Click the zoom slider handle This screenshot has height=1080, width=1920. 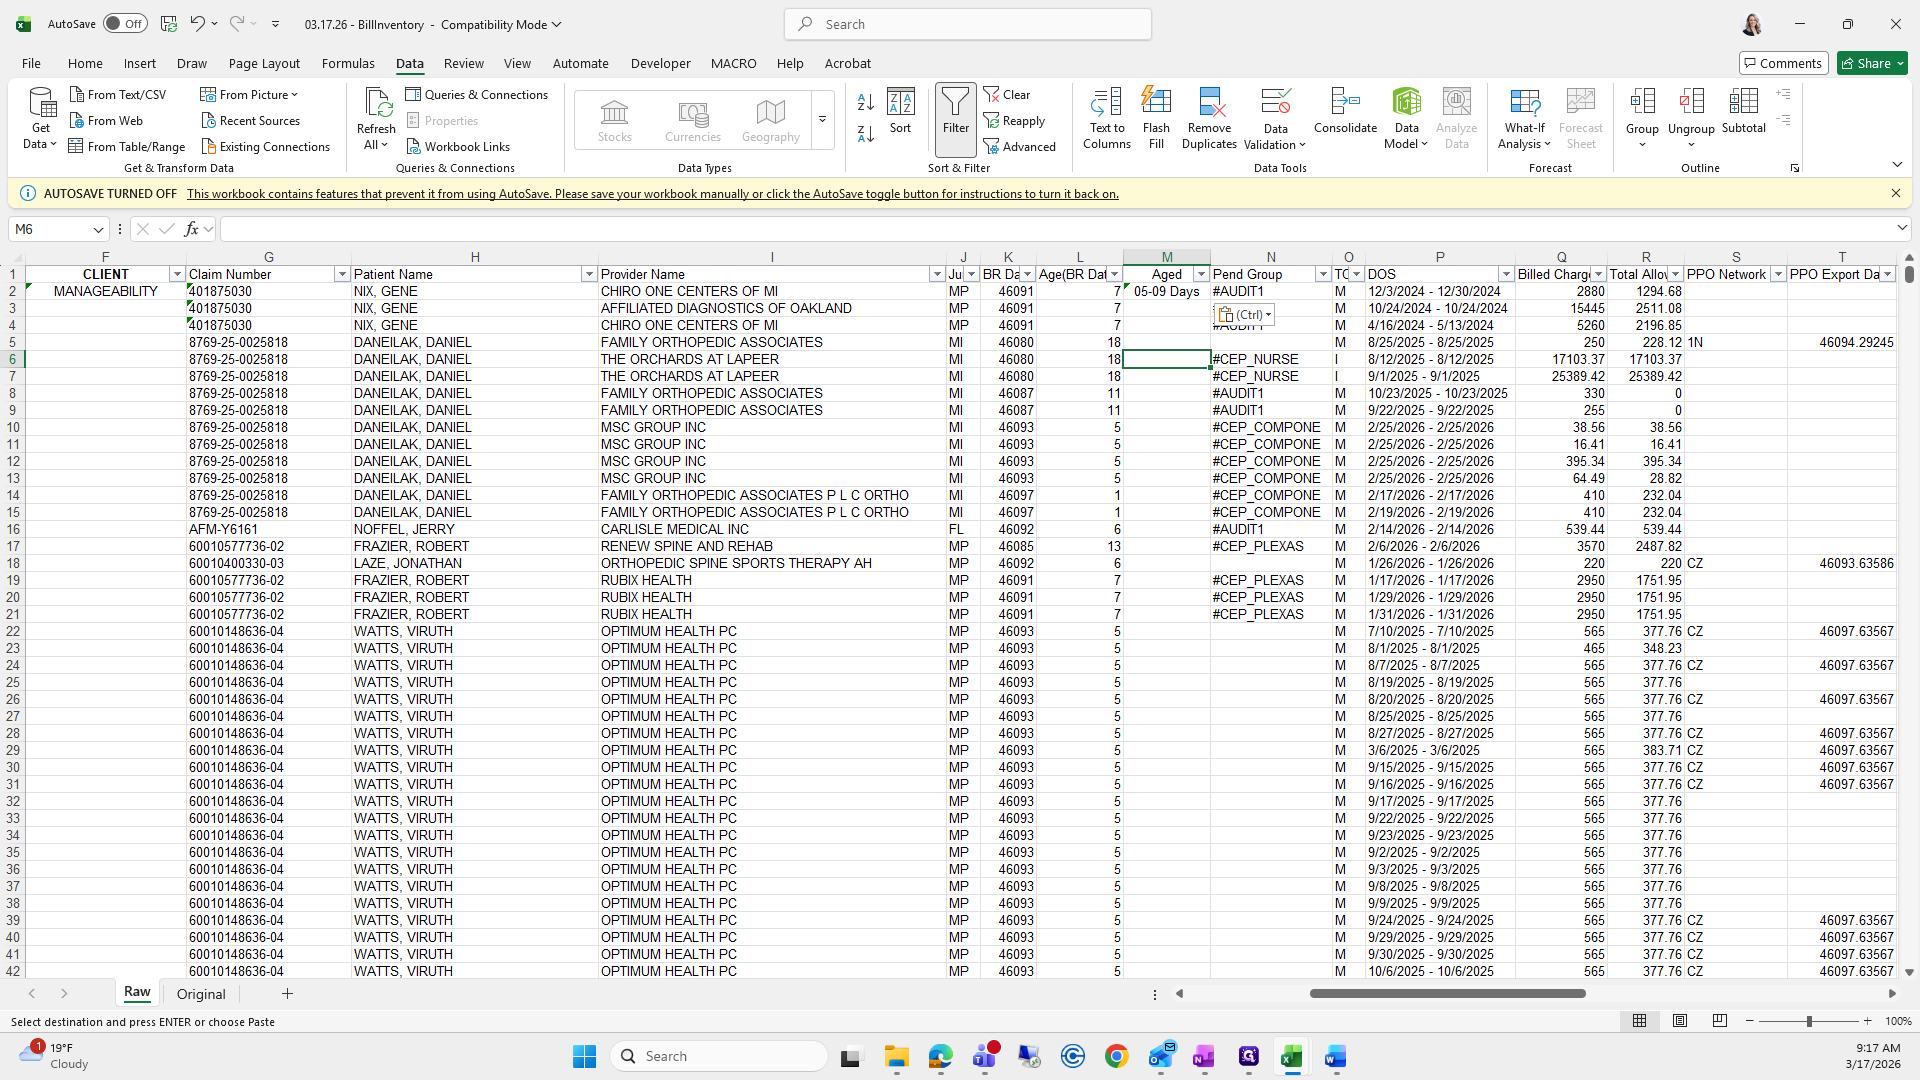tap(1808, 1021)
